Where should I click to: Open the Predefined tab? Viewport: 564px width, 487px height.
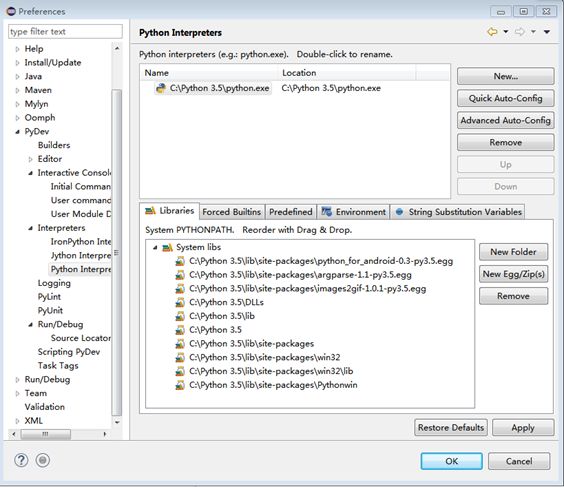click(291, 212)
